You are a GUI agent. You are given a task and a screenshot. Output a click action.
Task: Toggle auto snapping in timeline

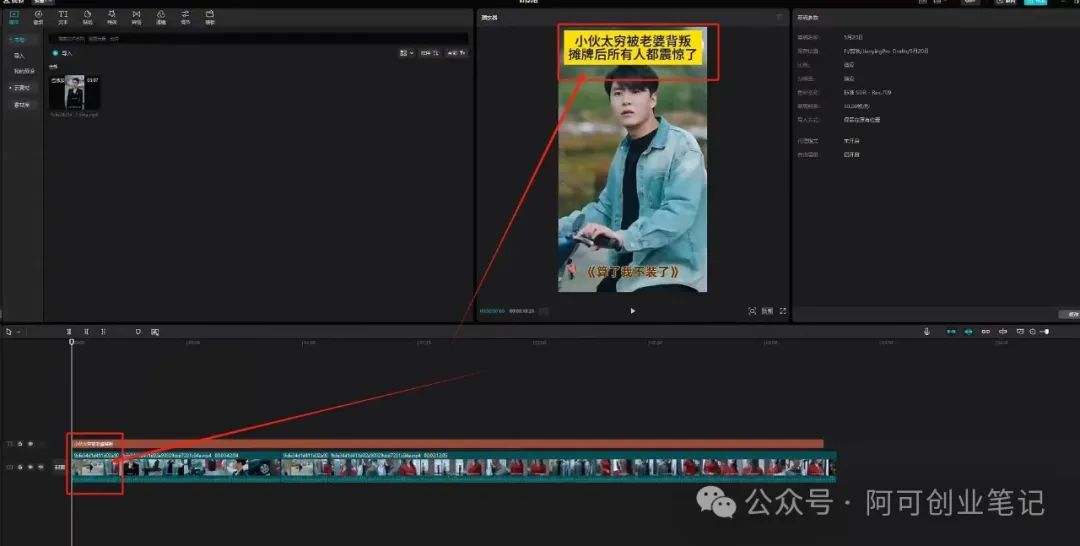coord(968,332)
